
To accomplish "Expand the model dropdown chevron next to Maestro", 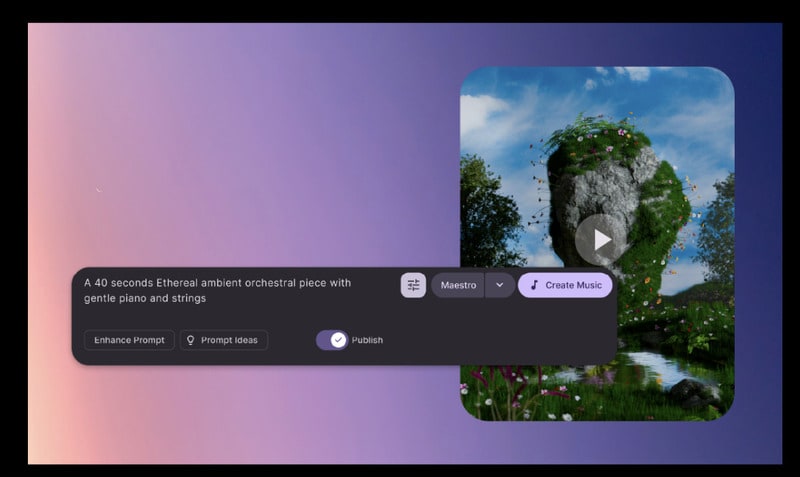I will (x=500, y=285).
